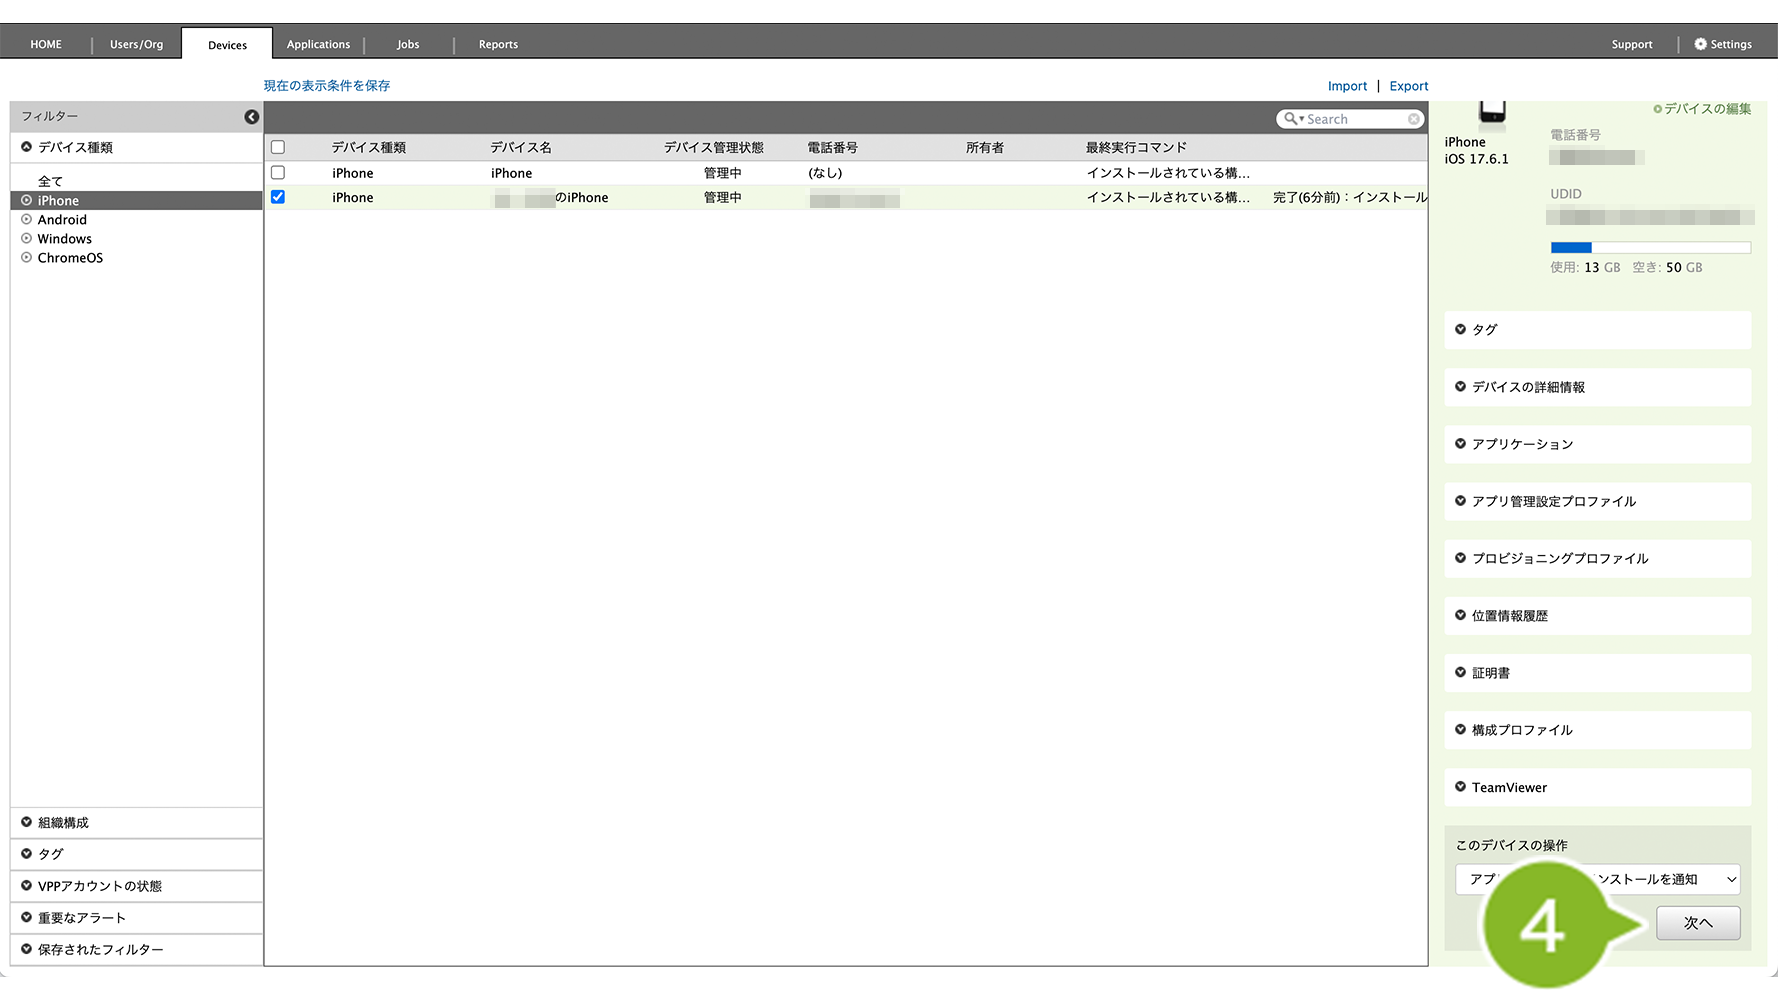
Task: Open the device operation dropdown
Action: pos(1597,879)
